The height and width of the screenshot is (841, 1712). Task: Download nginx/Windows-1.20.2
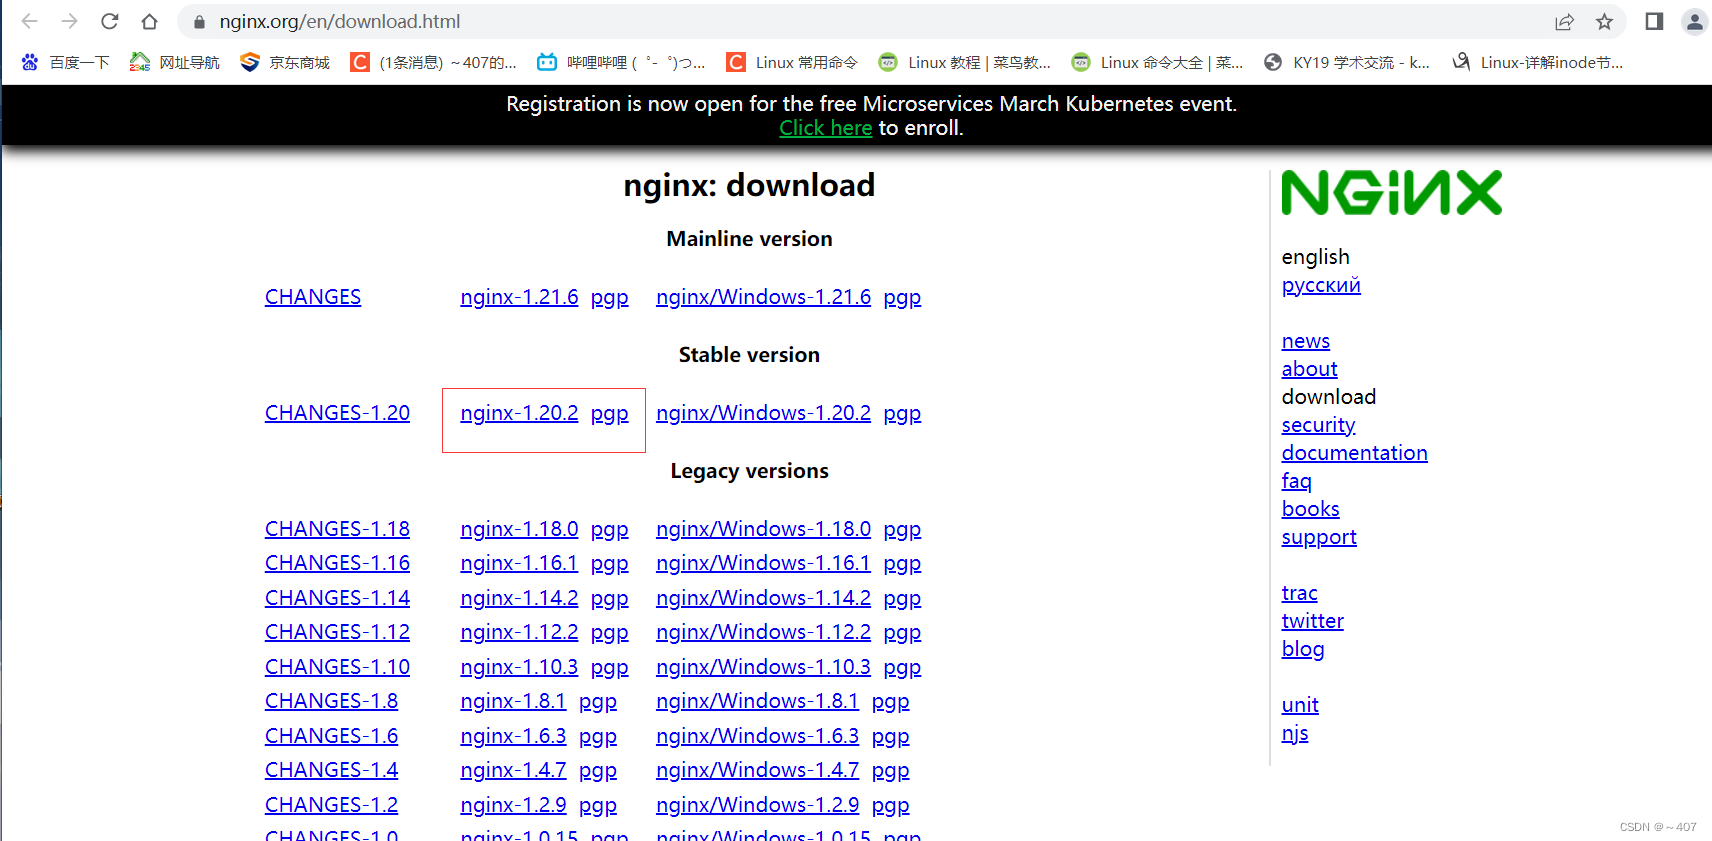coord(763,413)
